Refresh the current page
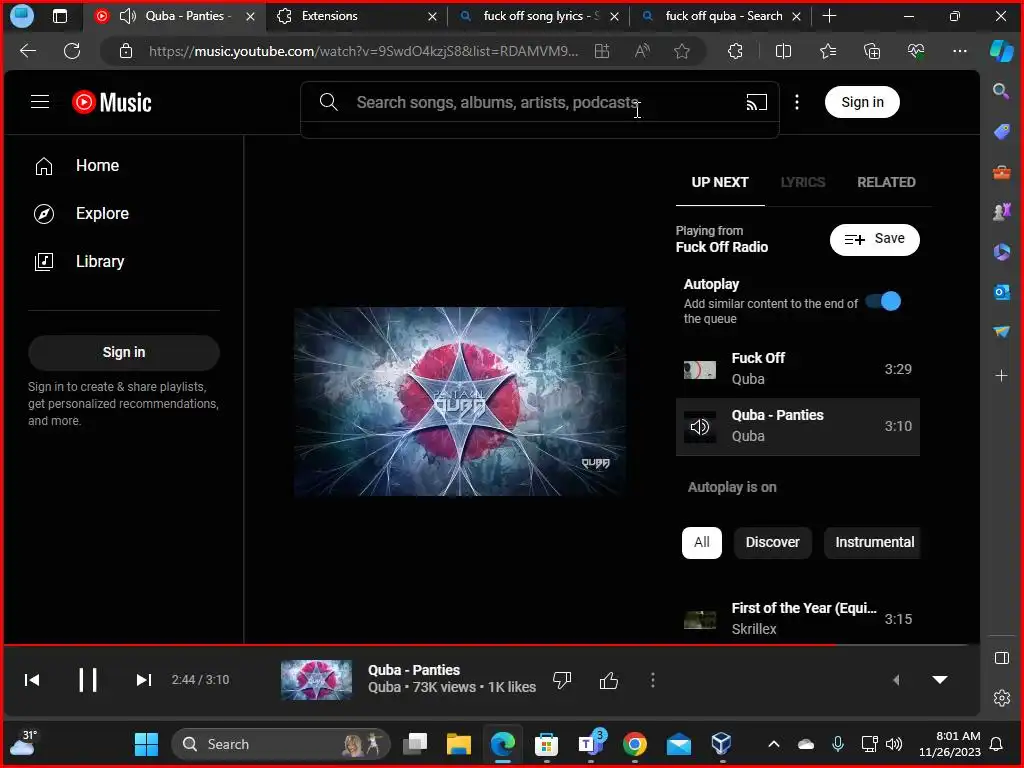Image resolution: width=1024 pixels, height=768 pixels. pos(72,51)
